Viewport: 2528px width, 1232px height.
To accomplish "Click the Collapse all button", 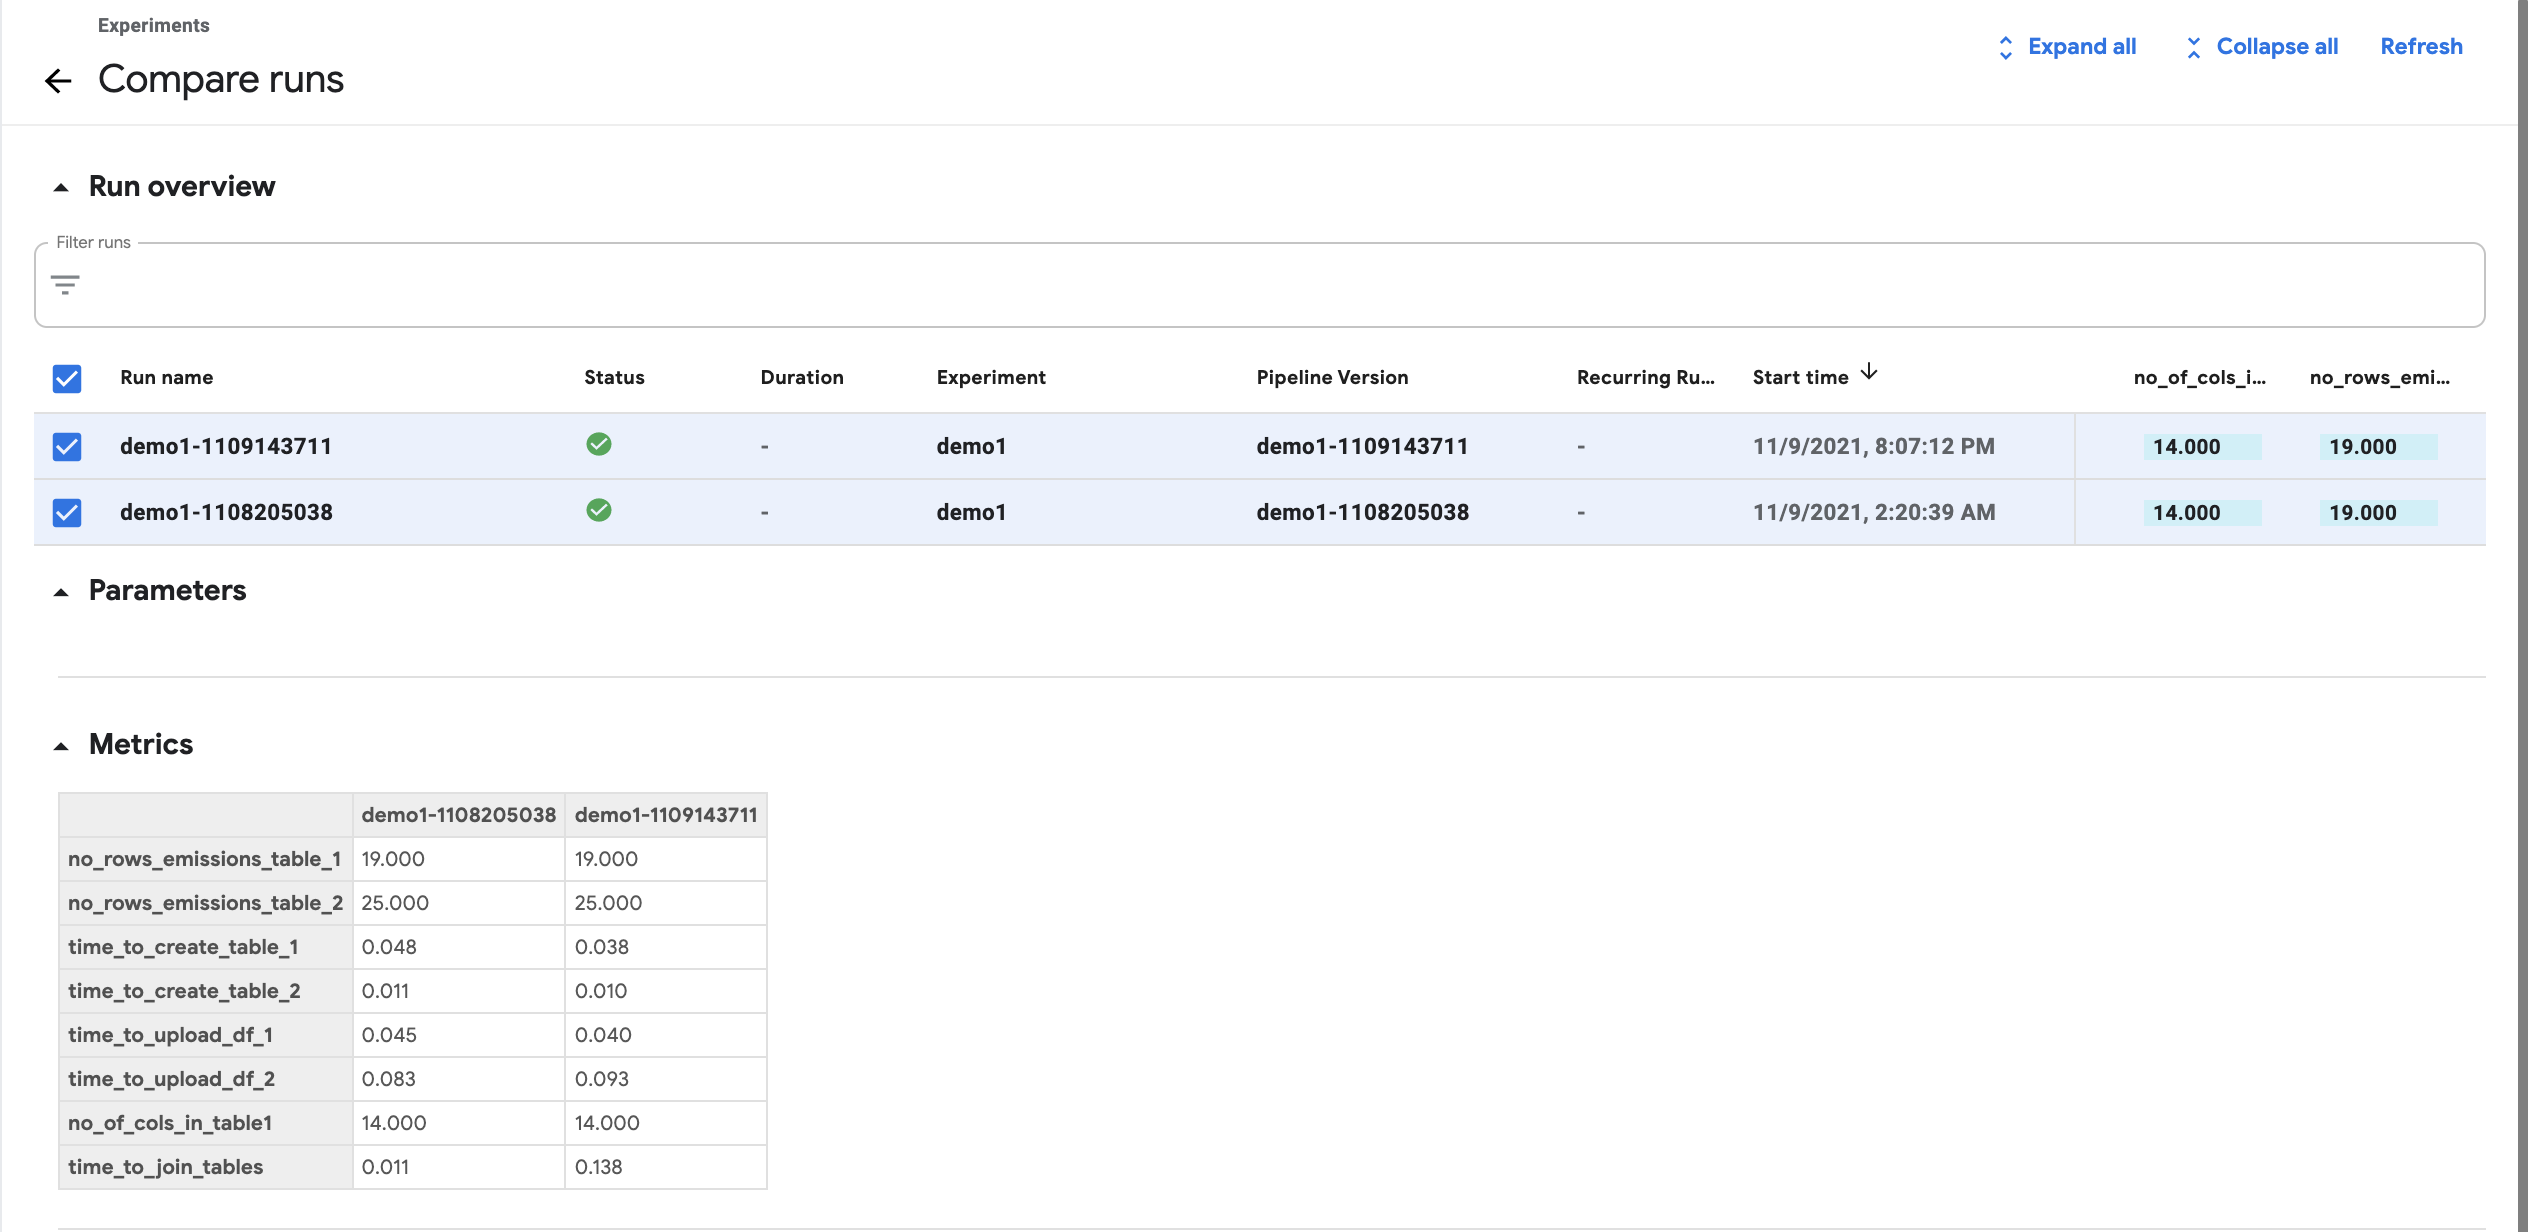I will (x=2262, y=47).
